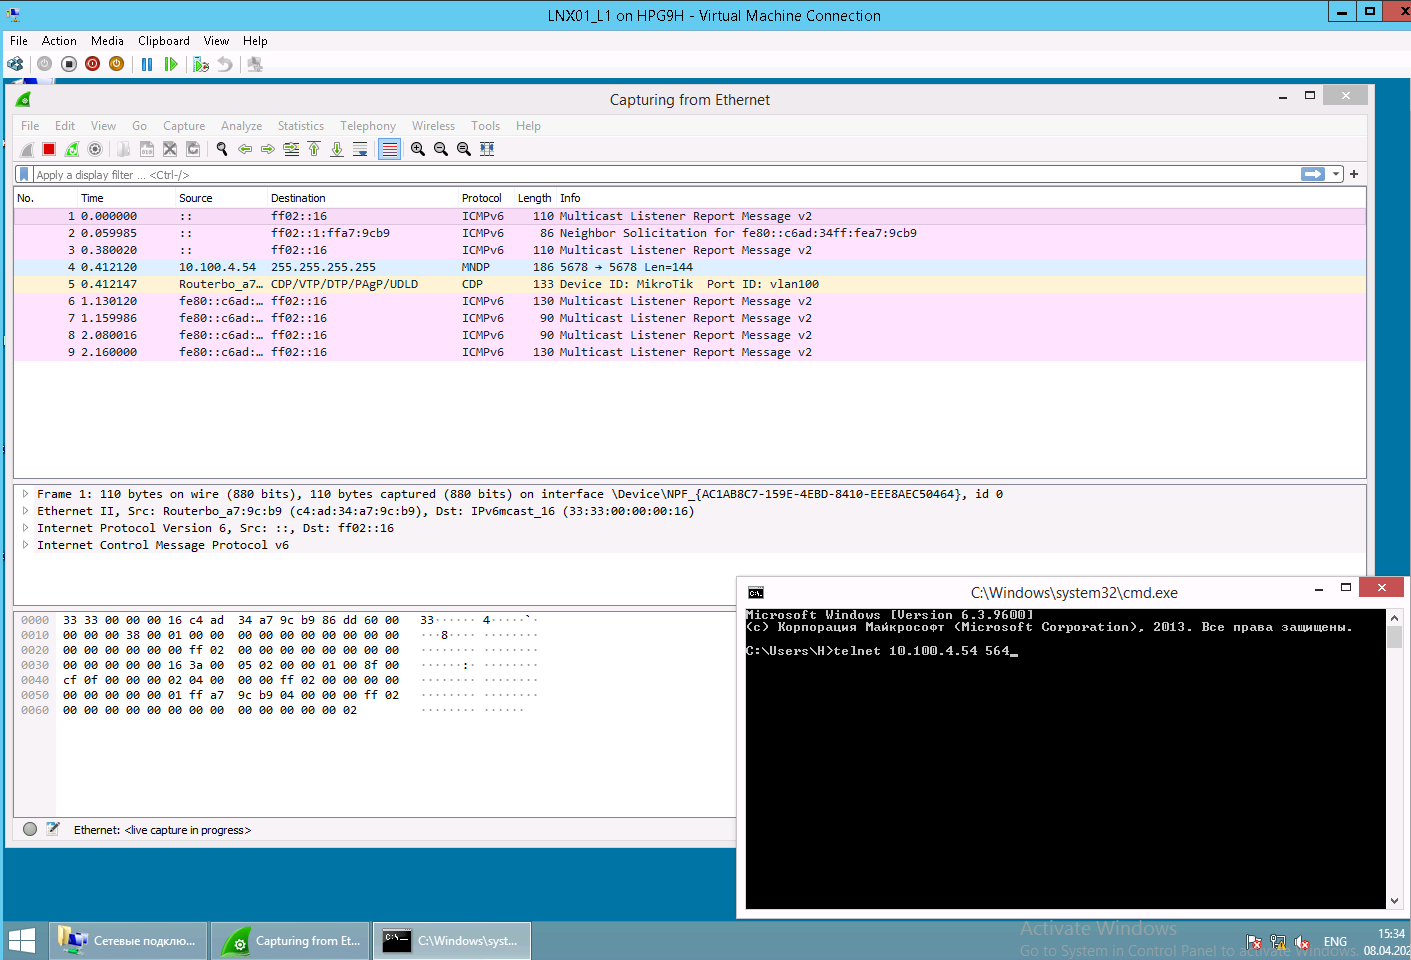Send Ctrl+Alt+Delete to the virtual machine
The height and width of the screenshot is (960, 1411).
(15, 63)
